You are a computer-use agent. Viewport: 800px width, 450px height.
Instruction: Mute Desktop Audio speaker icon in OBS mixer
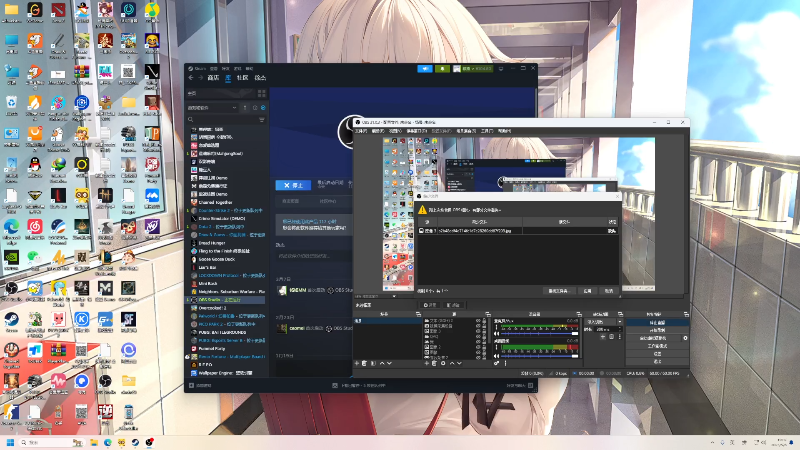(496, 356)
